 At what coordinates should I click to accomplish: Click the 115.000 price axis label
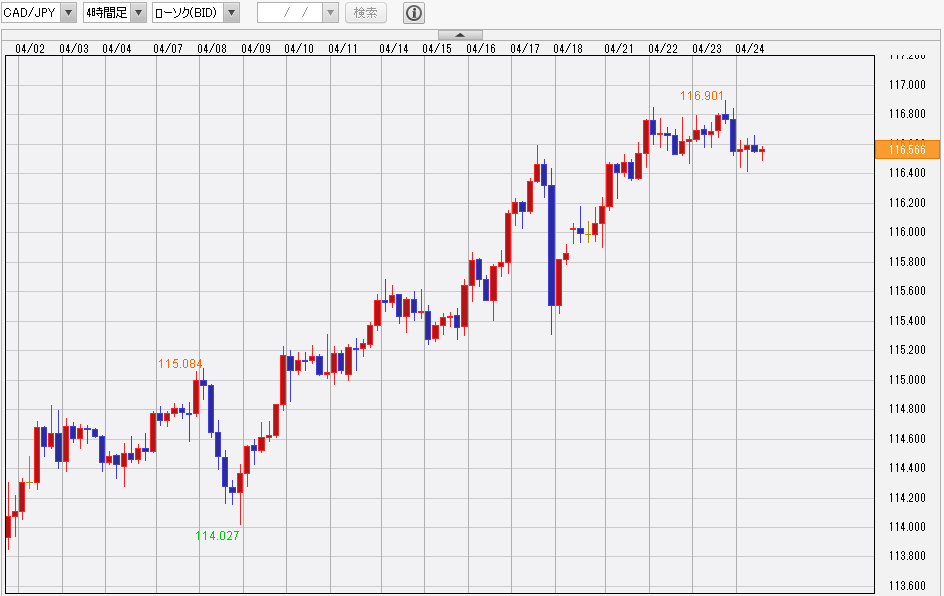[x=907, y=380]
